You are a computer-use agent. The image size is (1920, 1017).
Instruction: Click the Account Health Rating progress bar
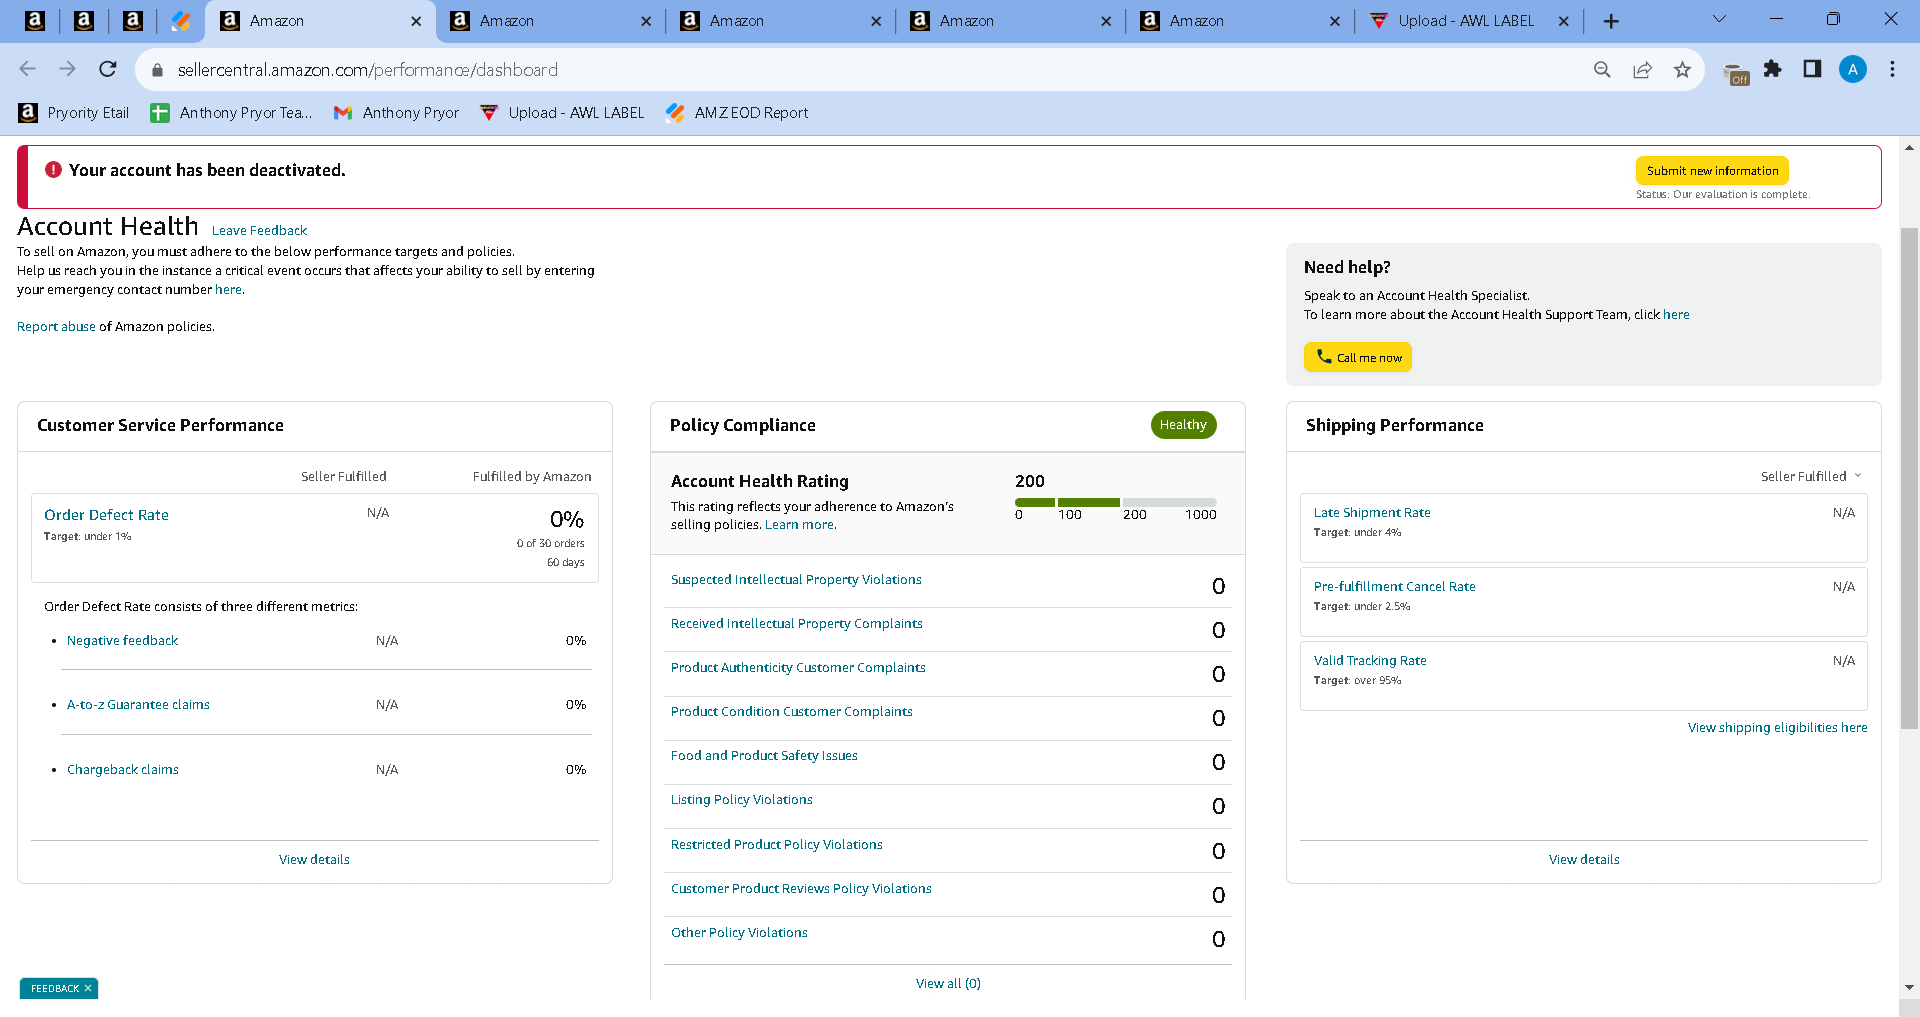tap(1115, 502)
